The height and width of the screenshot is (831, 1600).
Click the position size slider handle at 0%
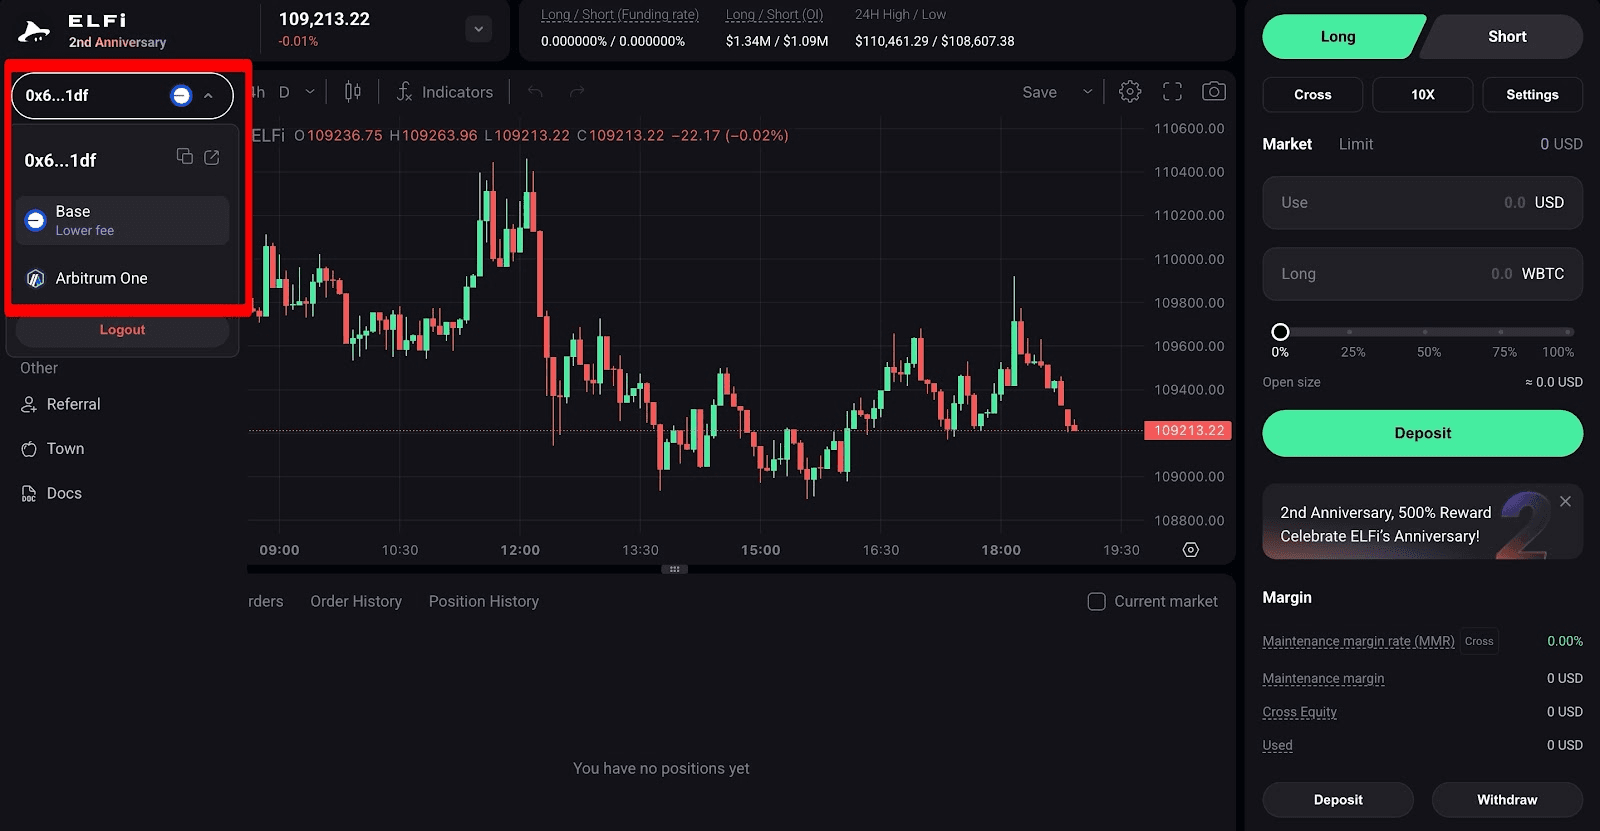coord(1280,332)
